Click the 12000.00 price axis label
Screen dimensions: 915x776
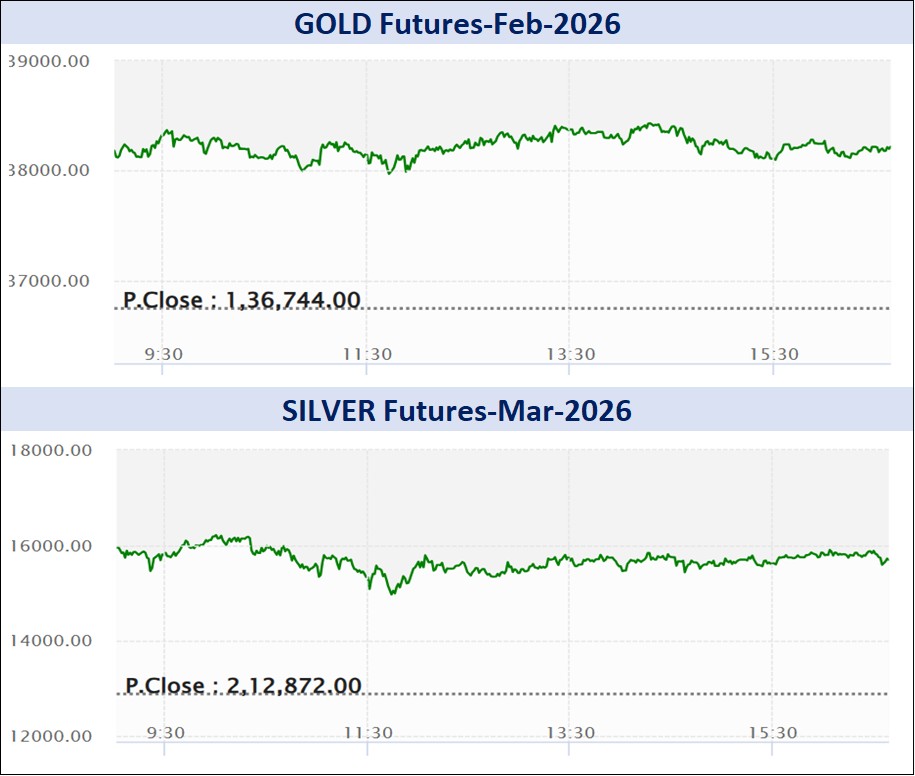click(49, 736)
